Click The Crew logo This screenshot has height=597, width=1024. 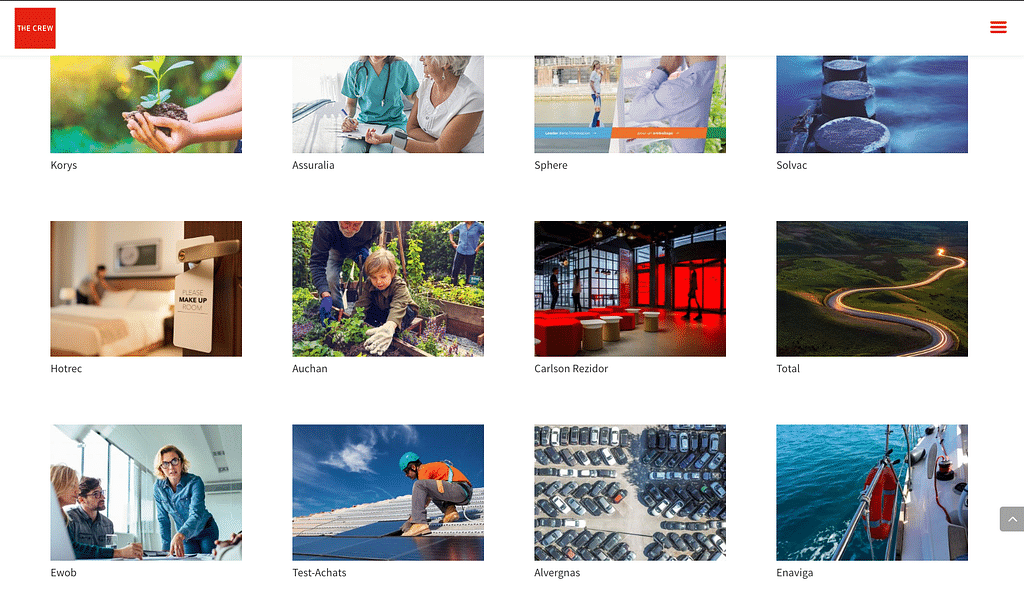35,28
